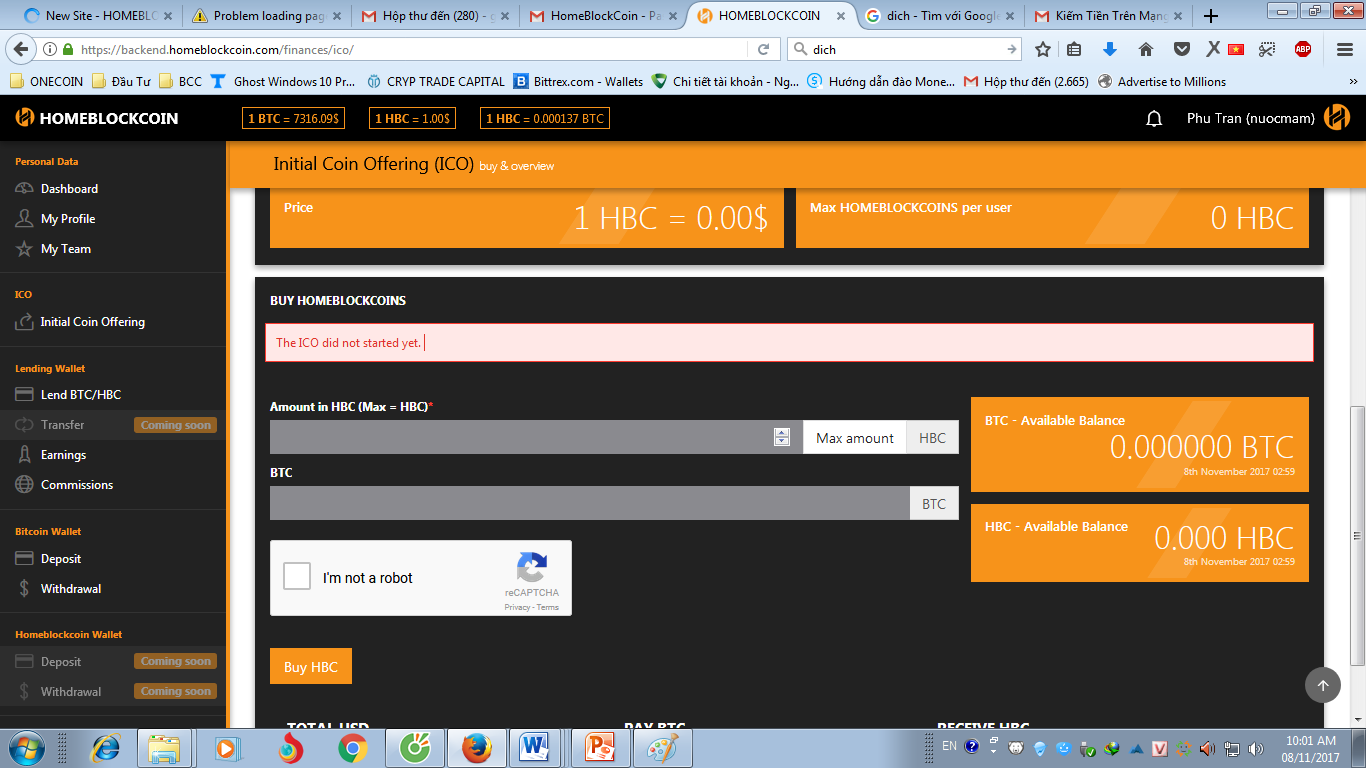Screen dimensions: 1366x768
Task: Click the BTC amount input field
Action: tap(590, 503)
